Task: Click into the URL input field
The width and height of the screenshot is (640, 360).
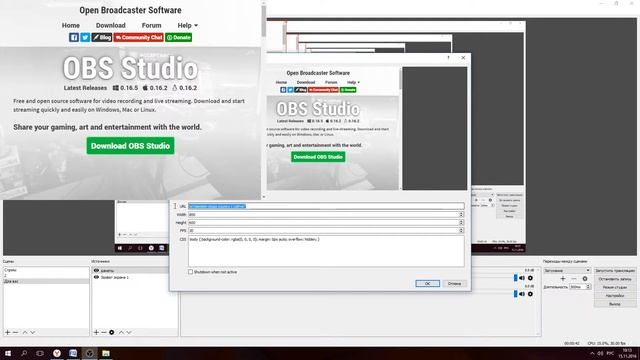Action: click(326, 206)
